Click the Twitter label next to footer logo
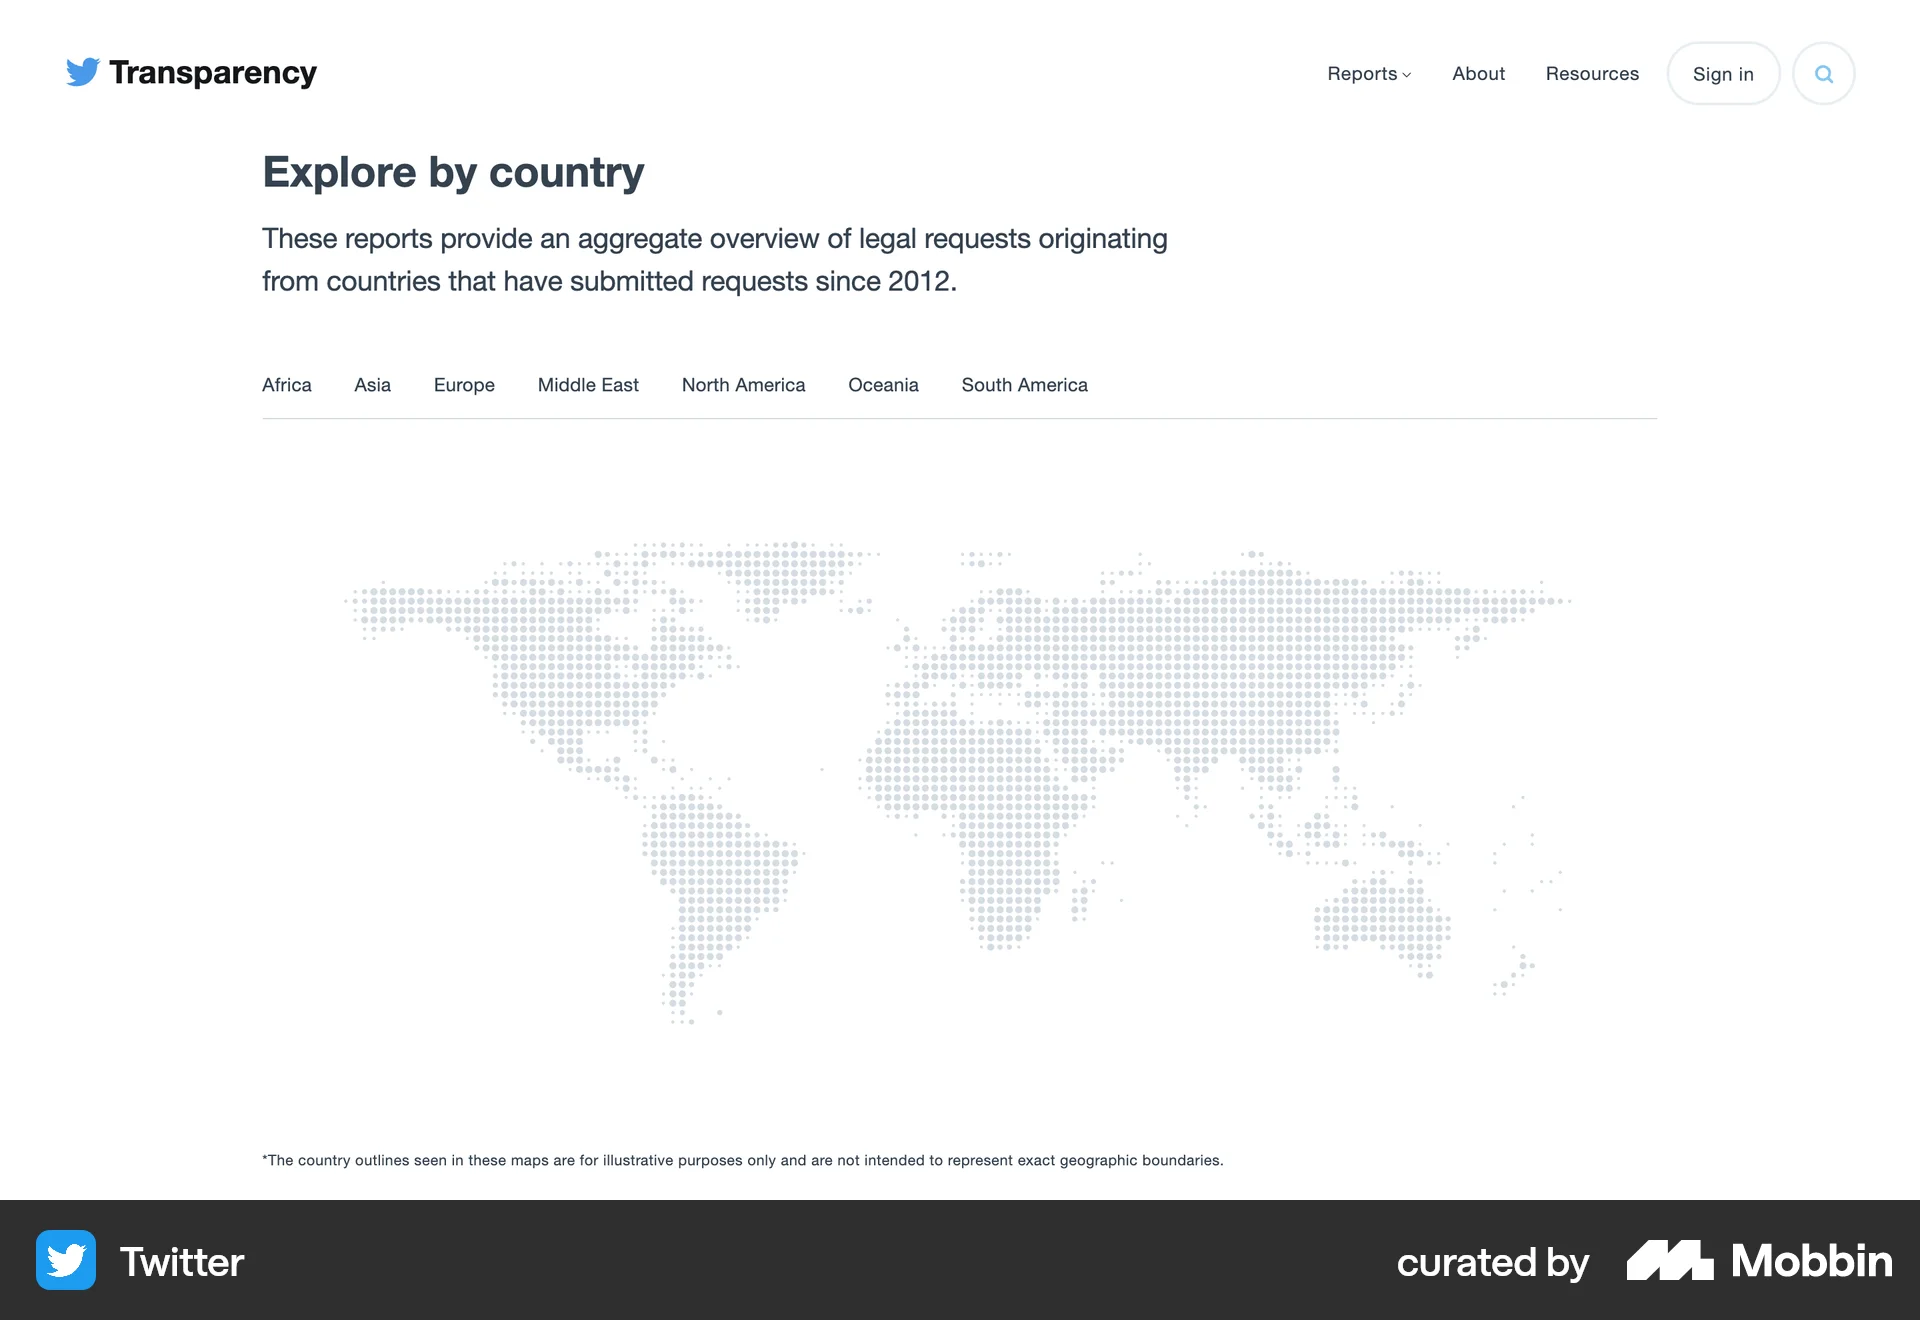This screenshot has height=1320, width=1920. pos(181,1261)
